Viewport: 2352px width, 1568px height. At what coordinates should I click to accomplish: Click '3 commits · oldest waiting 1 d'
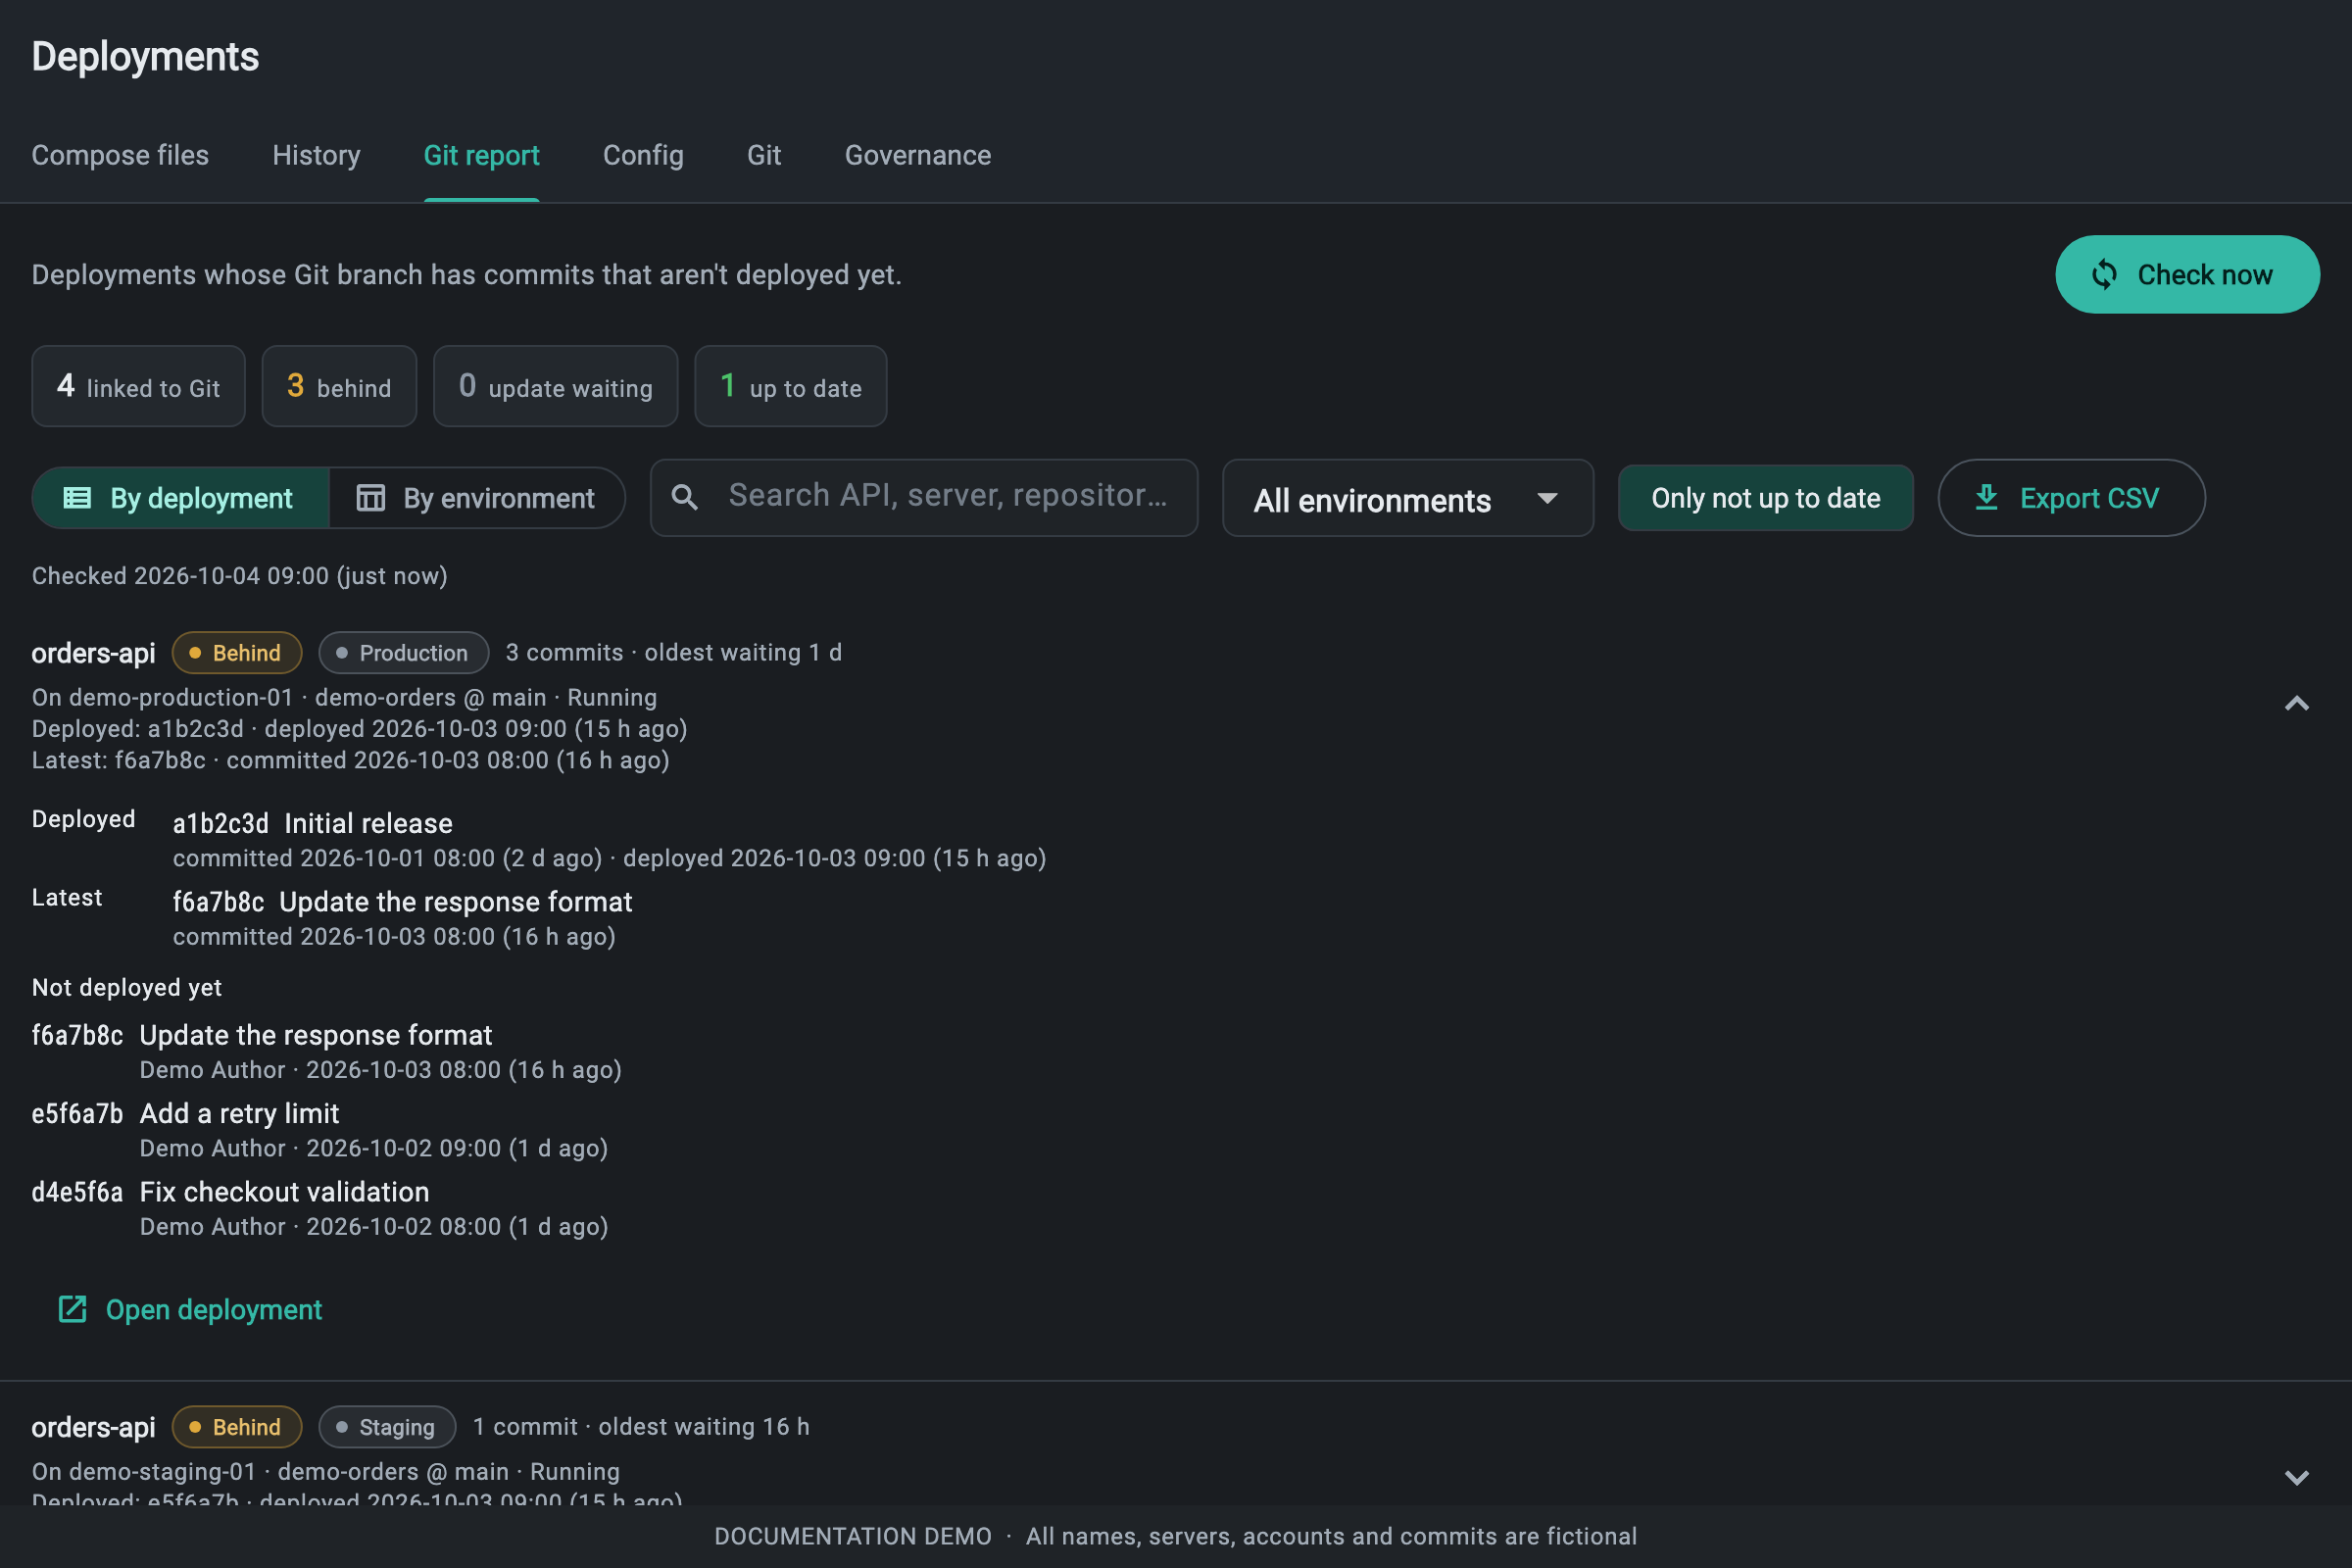(x=673, y=652)
